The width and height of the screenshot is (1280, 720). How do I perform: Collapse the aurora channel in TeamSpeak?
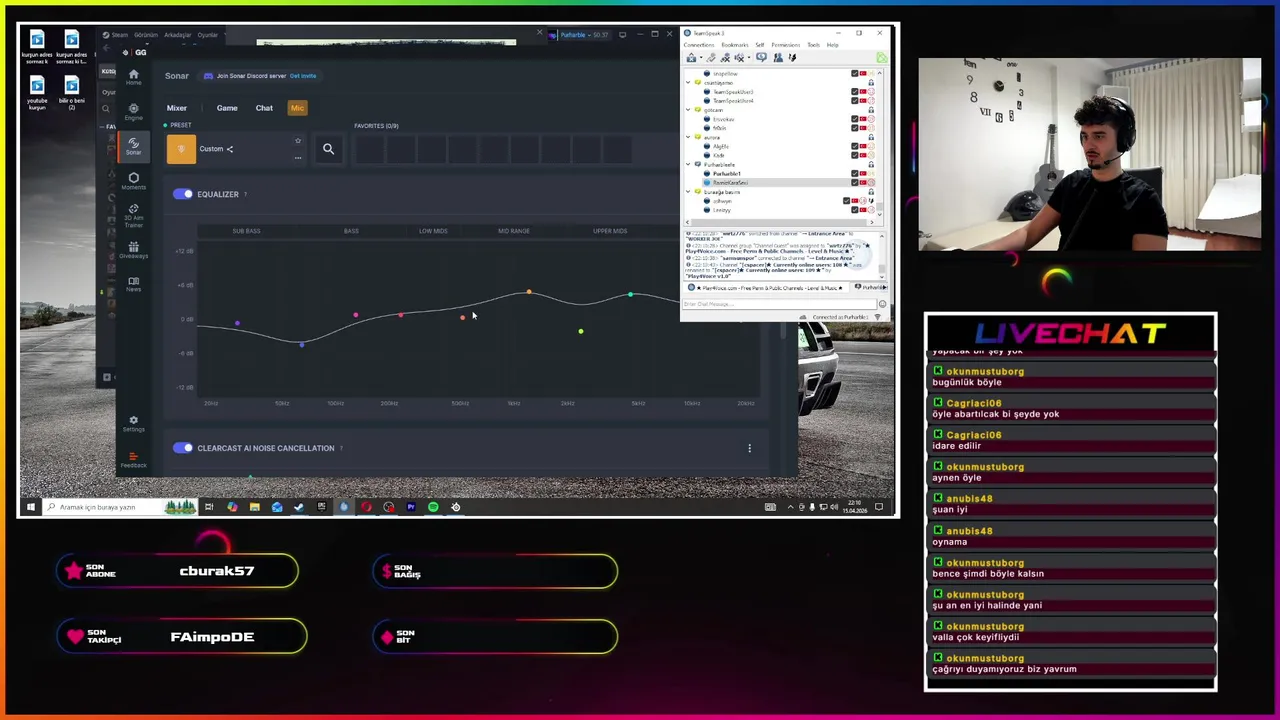tap(688, 137)
